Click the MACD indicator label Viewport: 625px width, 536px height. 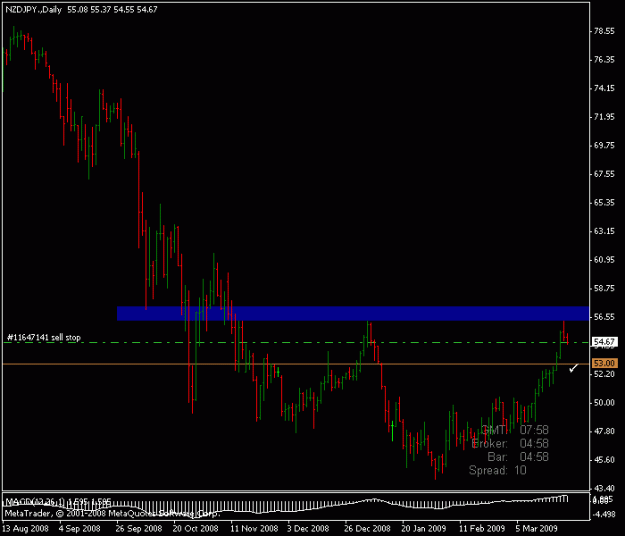(x=58, y=501)
